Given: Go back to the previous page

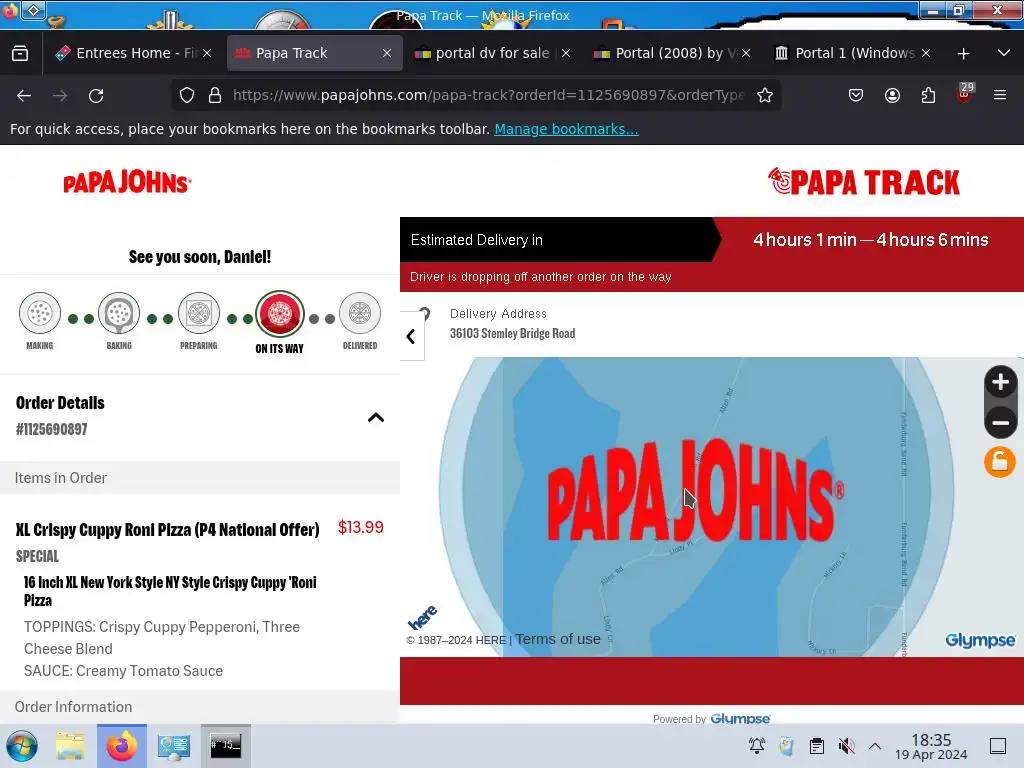Looking at the screenshot, I should (24, 96).
